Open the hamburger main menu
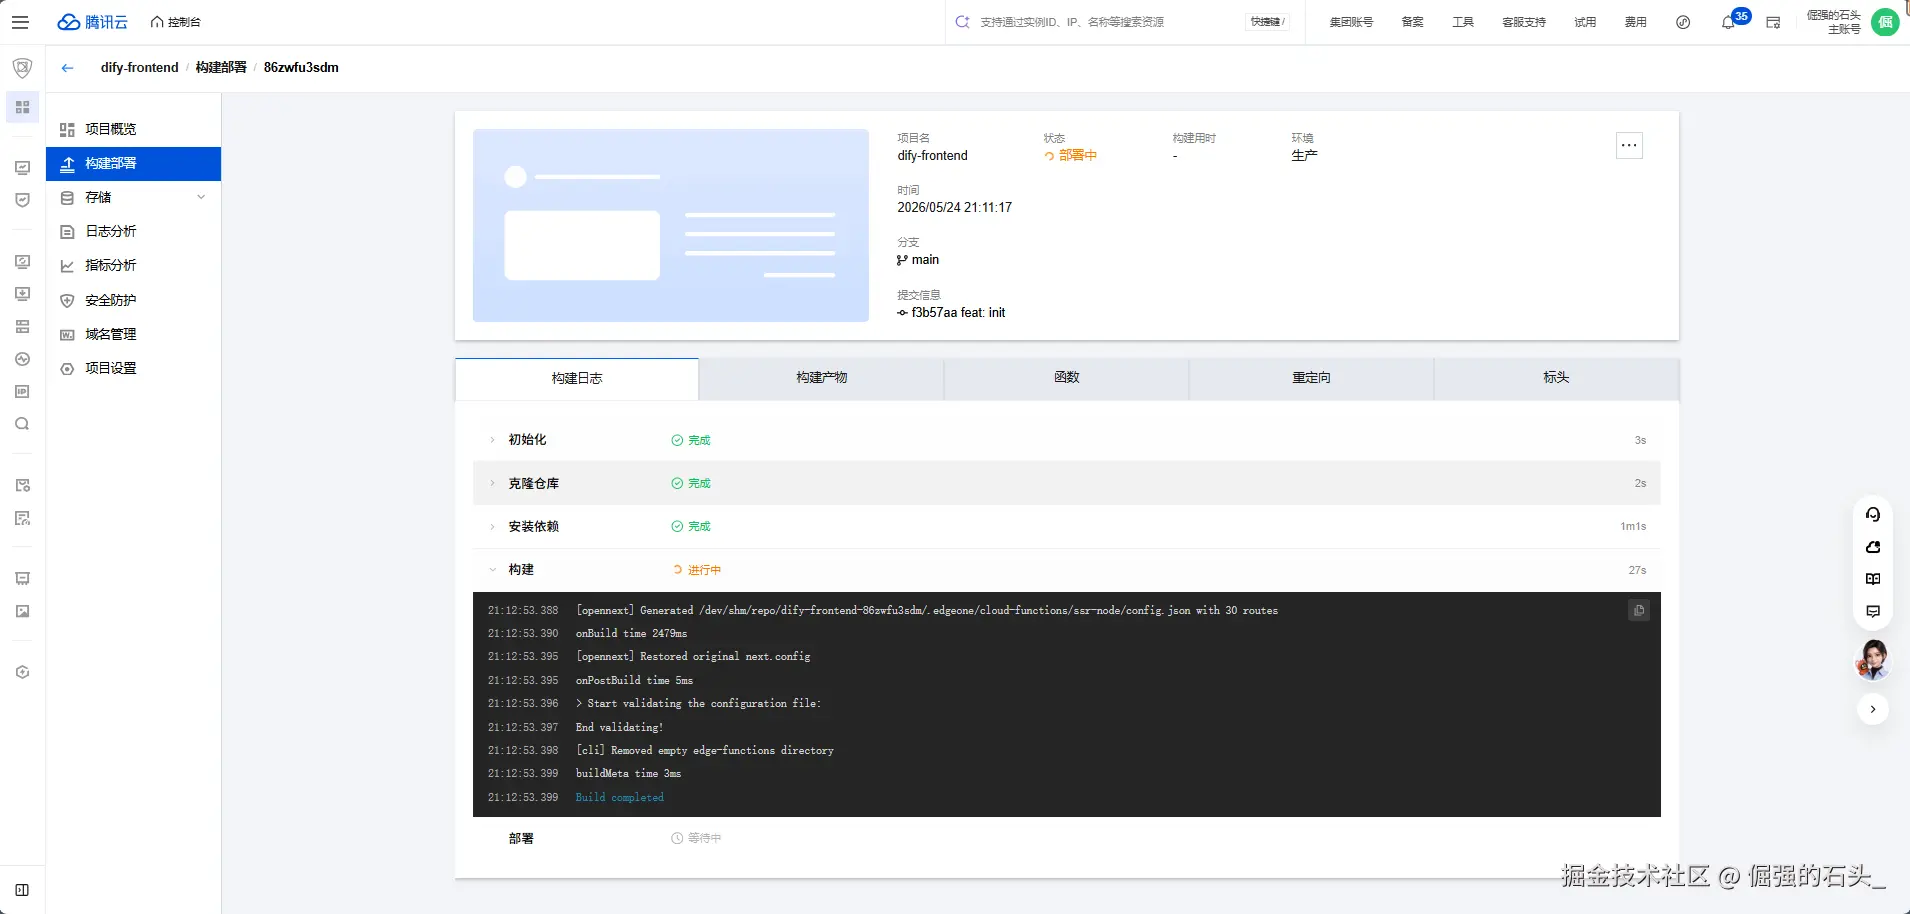The image size is (1910, 914). point(20,22)
